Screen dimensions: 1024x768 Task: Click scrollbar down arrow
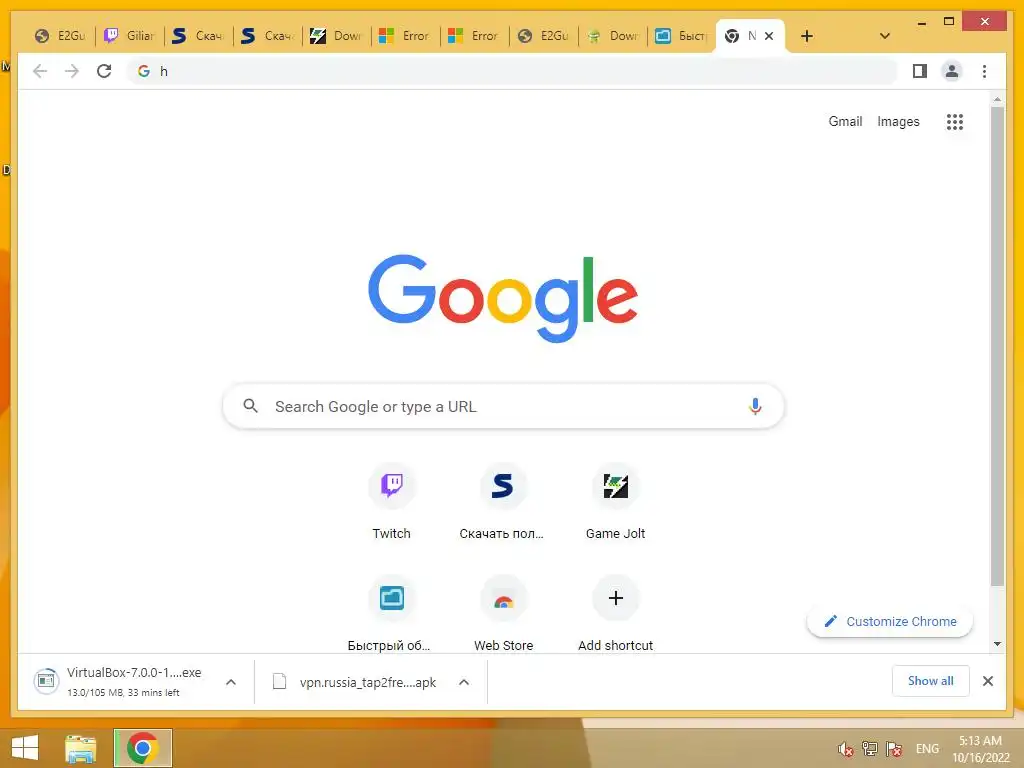(x=997, y=644)
